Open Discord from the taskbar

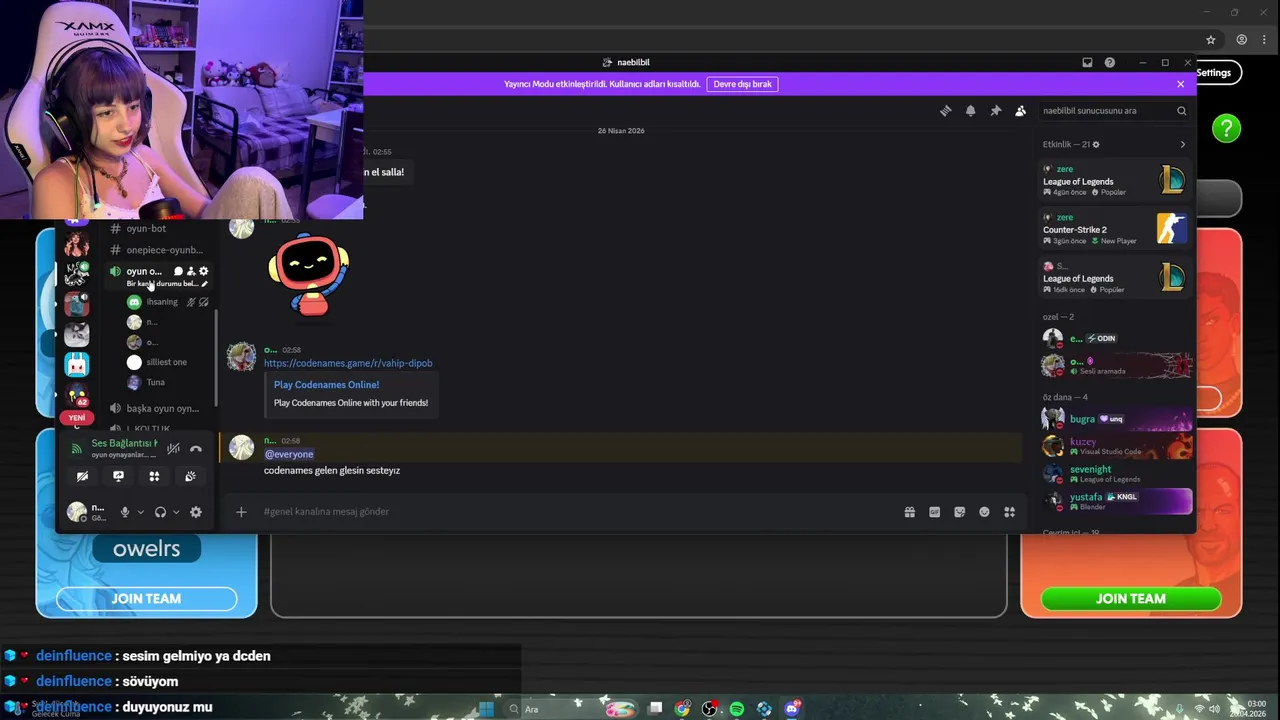click(x=792, y=709)
